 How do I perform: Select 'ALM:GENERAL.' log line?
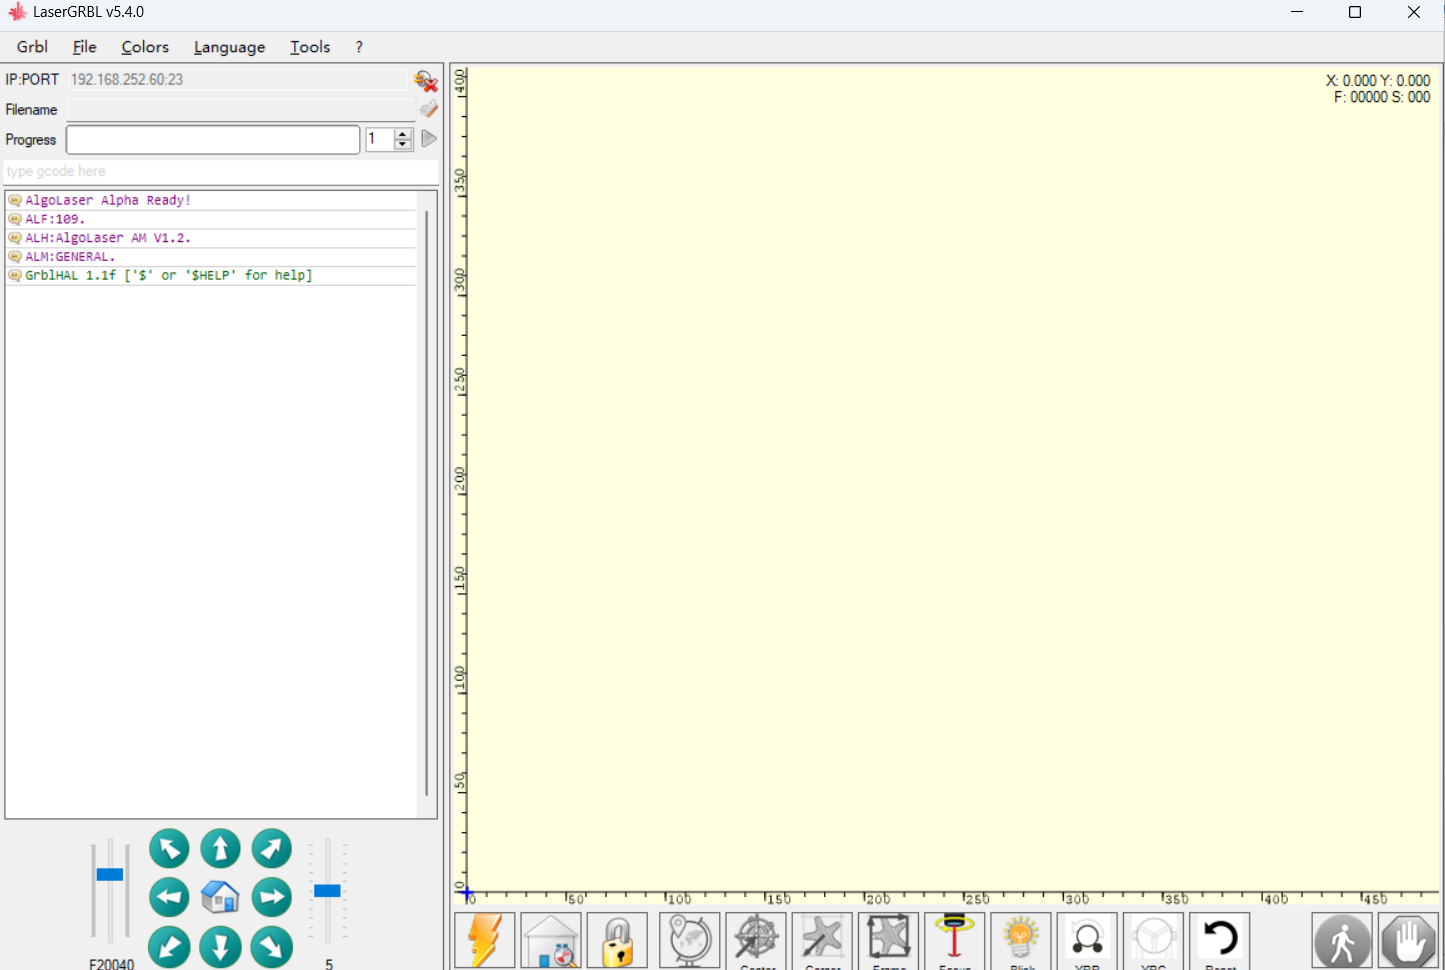[211, 257]
